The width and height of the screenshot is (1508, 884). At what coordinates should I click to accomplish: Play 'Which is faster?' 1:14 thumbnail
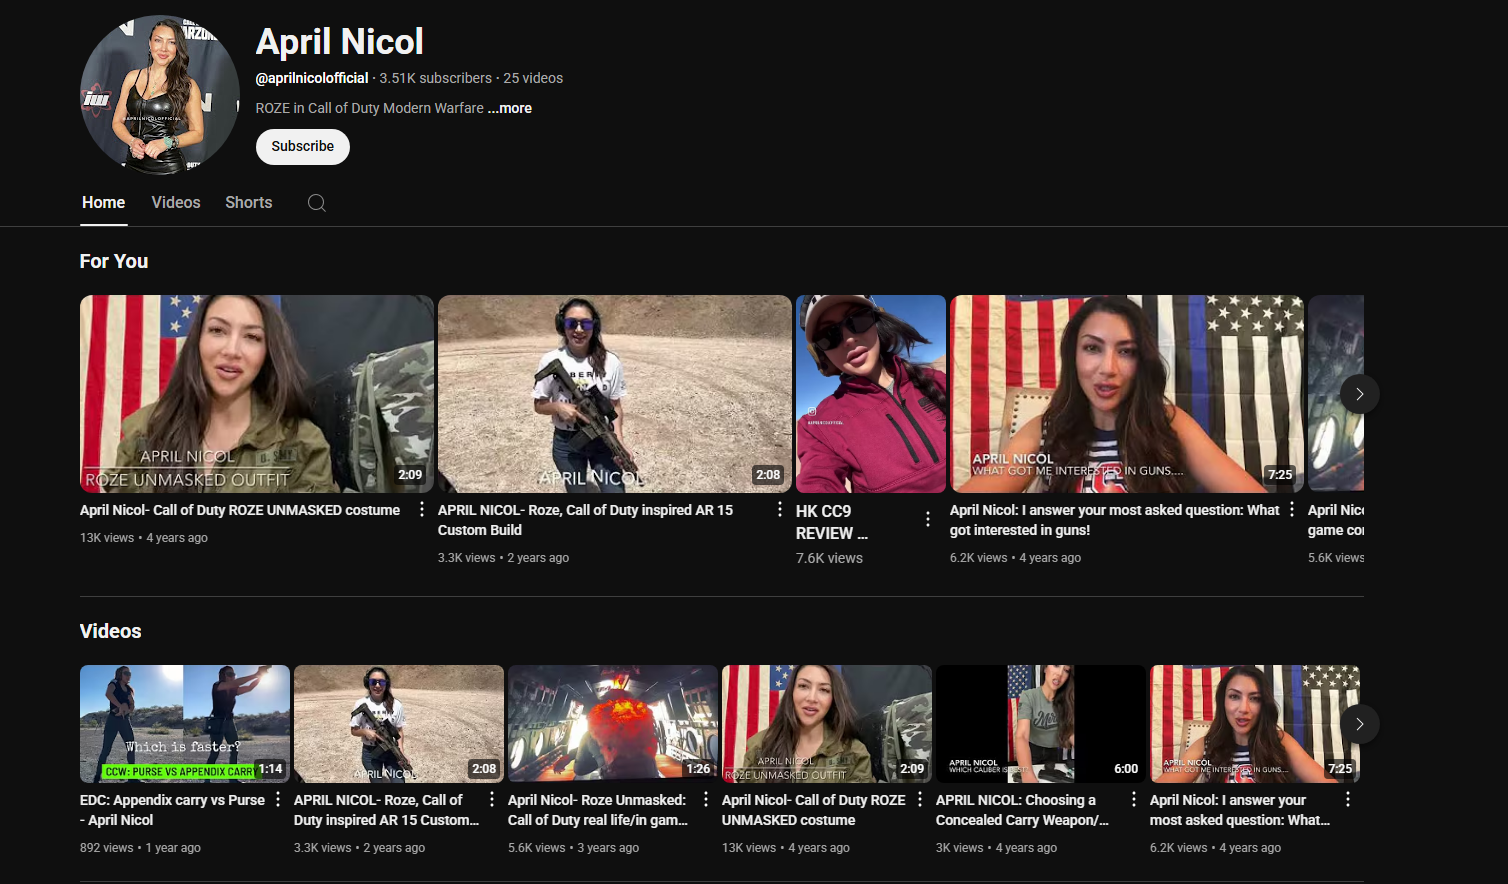(185, 724)
